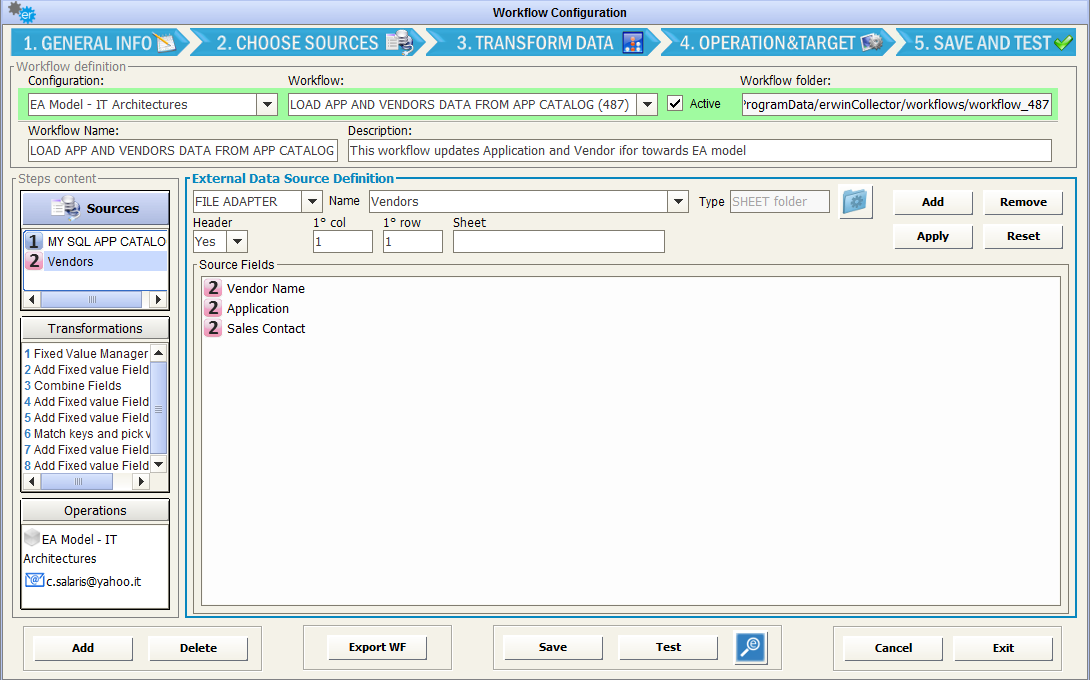Click the Sources panel header button

click(x=95, y=208)
